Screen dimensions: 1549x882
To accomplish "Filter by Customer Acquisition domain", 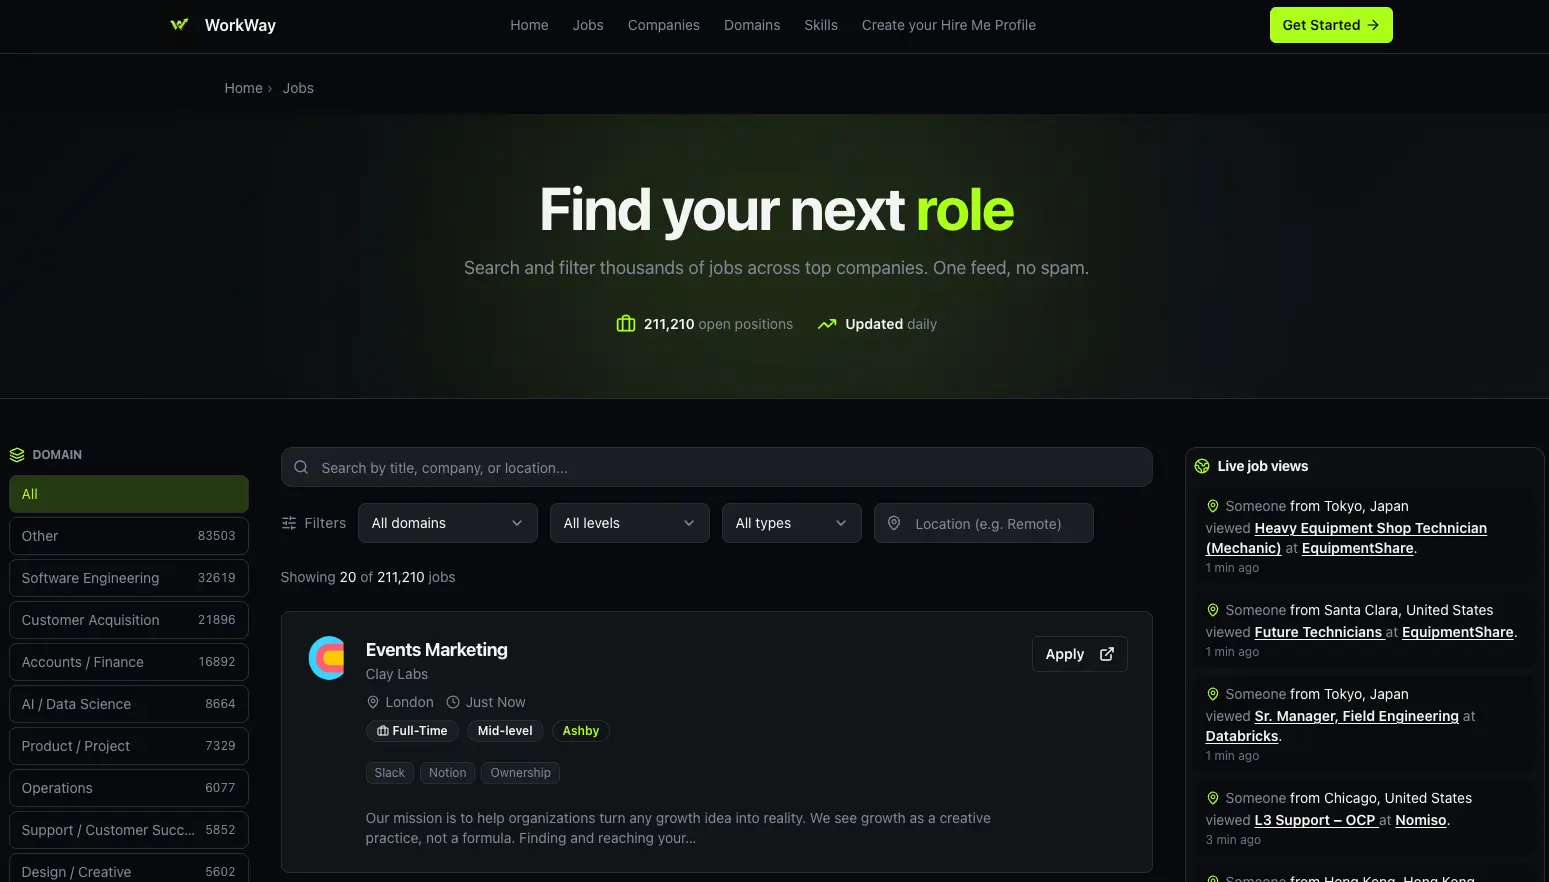I will click(129, 620).
